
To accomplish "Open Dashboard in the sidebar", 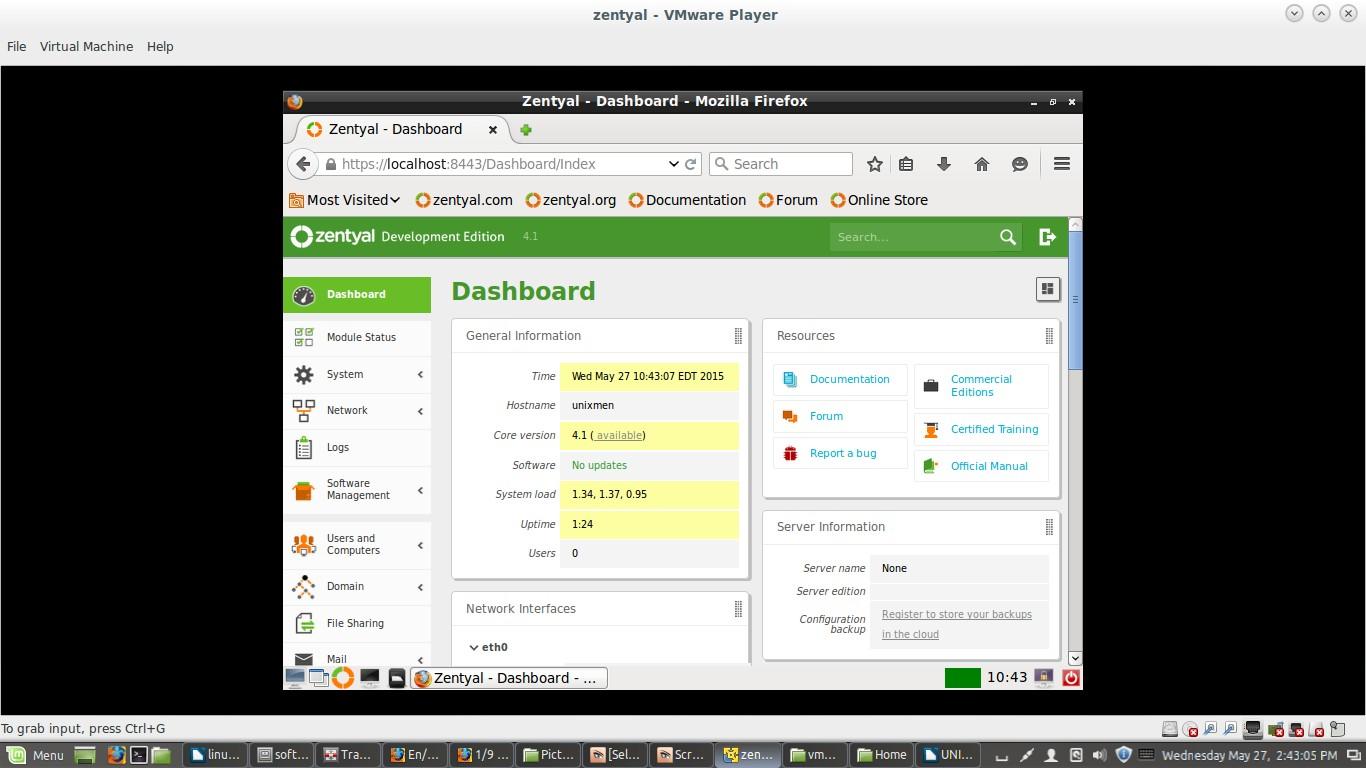I will click(x=357, y=295).
